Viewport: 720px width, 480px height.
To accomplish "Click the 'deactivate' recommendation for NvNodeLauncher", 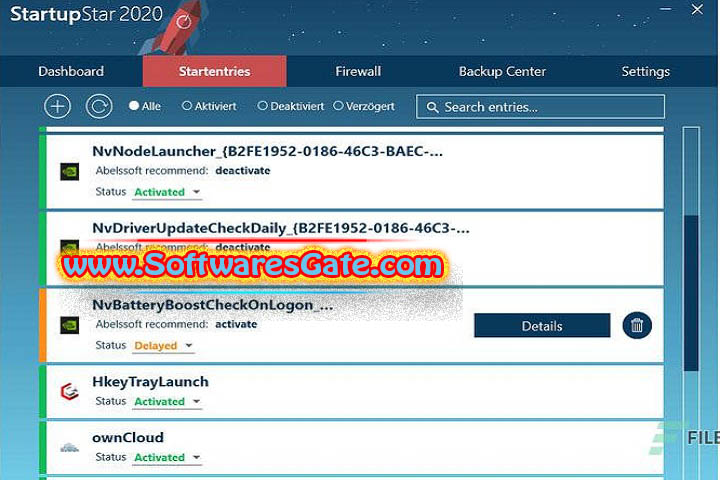I will point(242,170).
